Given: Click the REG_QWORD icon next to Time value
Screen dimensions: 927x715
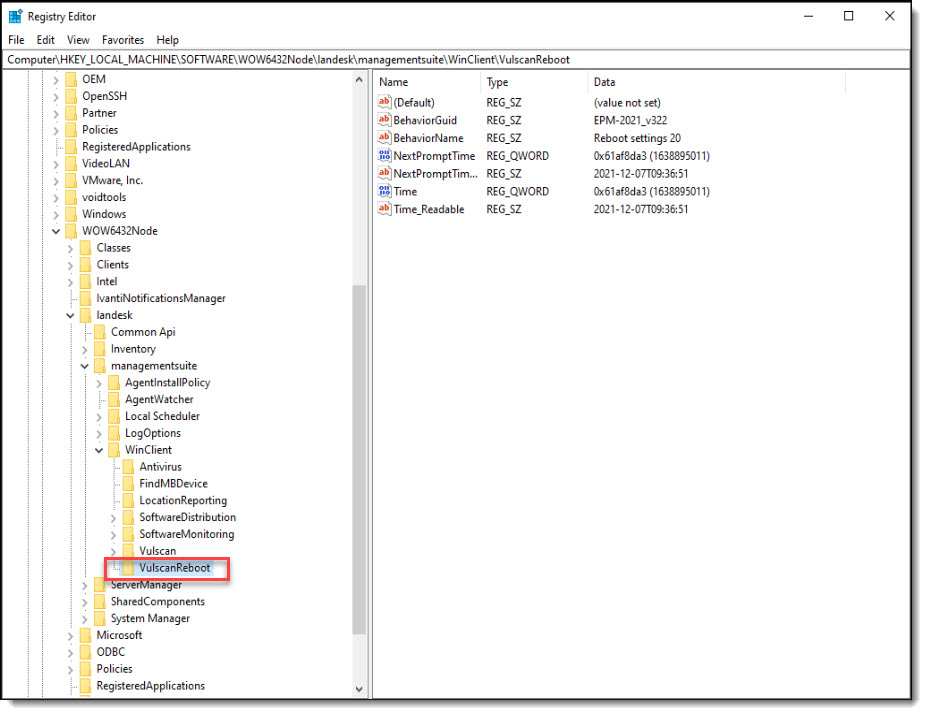Looking at the screenshot, I should point(384,191).
